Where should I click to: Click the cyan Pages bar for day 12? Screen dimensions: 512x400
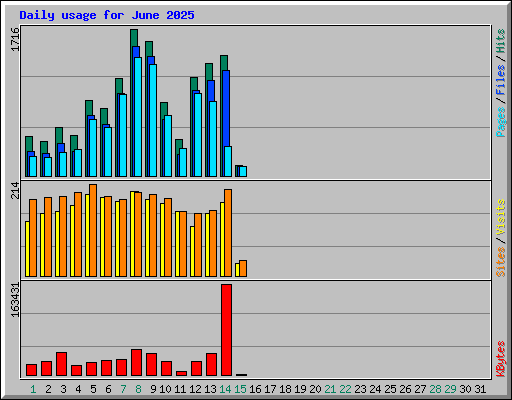click(198, 135)
